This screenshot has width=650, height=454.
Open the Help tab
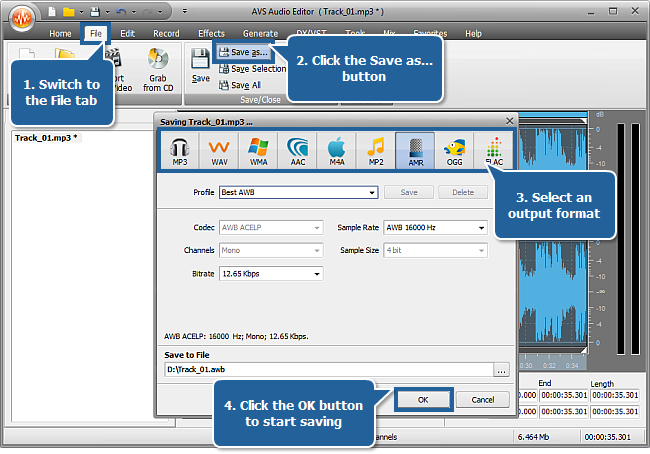(473, 34)
